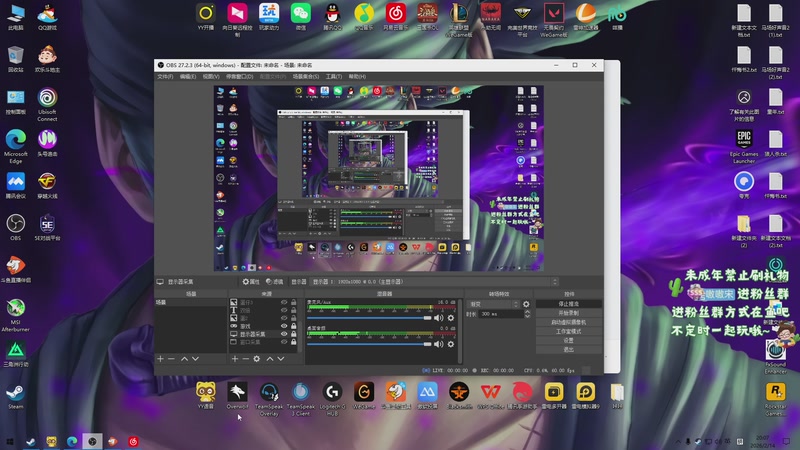Image resolution: width=800 pixels, height=450 pixels.
Task: Increase transition duration with stepper up arrow
Action: pyautogui.click(x=527, y=312)
